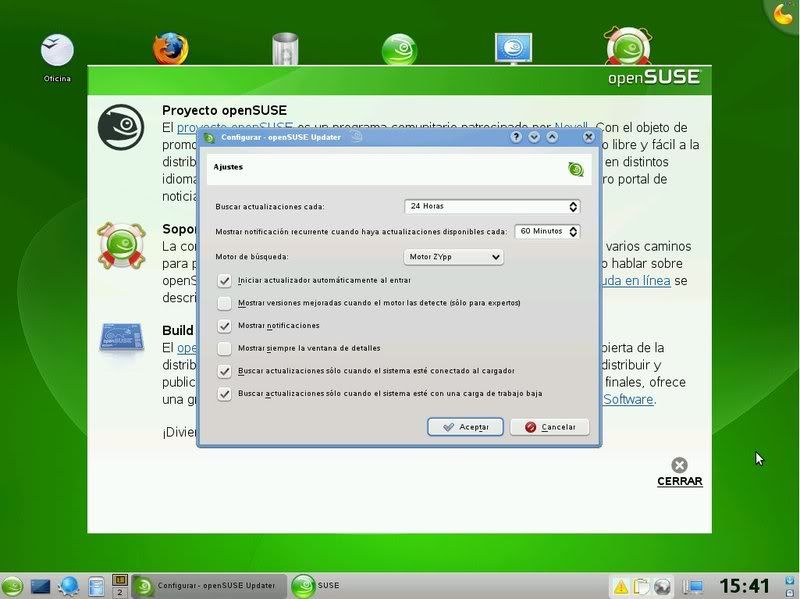
Task: Click Aceptar to confirm settings
Action: click(x=465, y=427)
